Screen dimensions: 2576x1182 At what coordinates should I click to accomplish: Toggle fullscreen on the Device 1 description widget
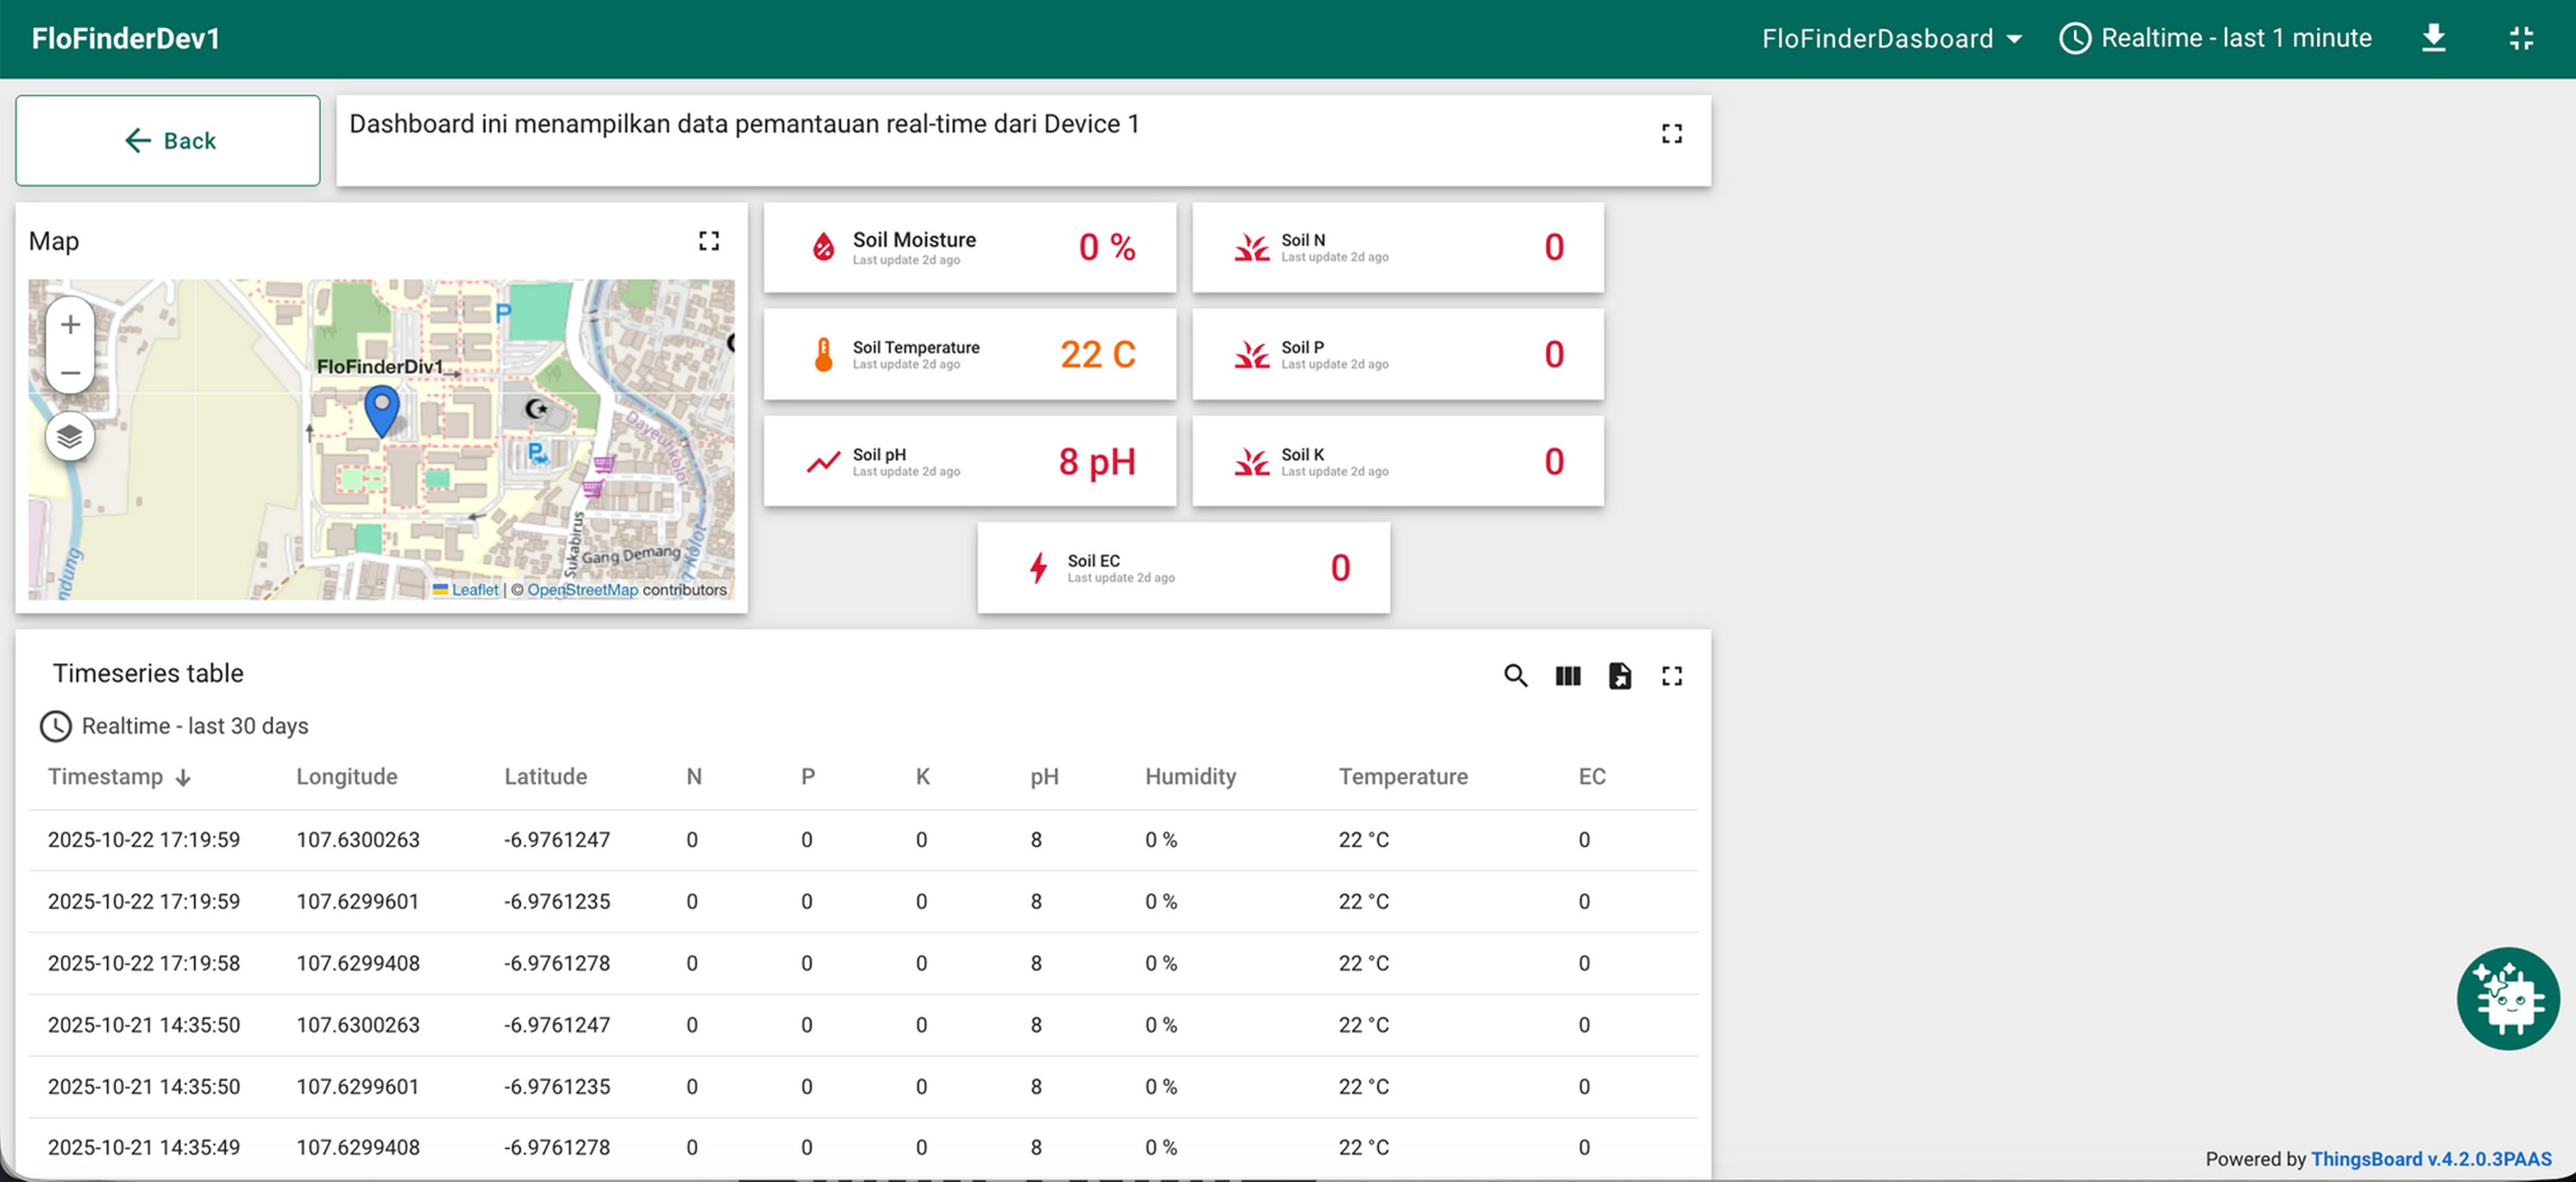[x=1672, y=133]
